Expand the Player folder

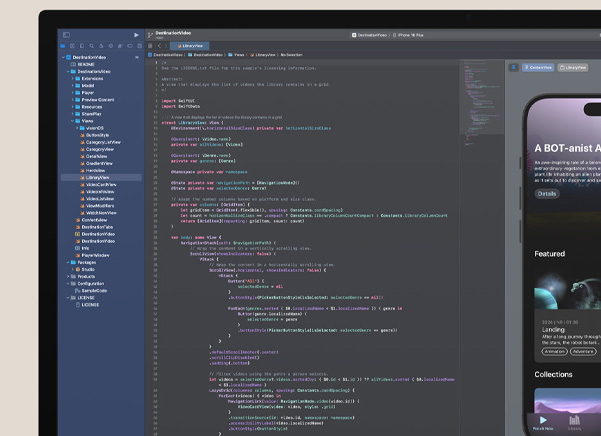coord(72,93)
